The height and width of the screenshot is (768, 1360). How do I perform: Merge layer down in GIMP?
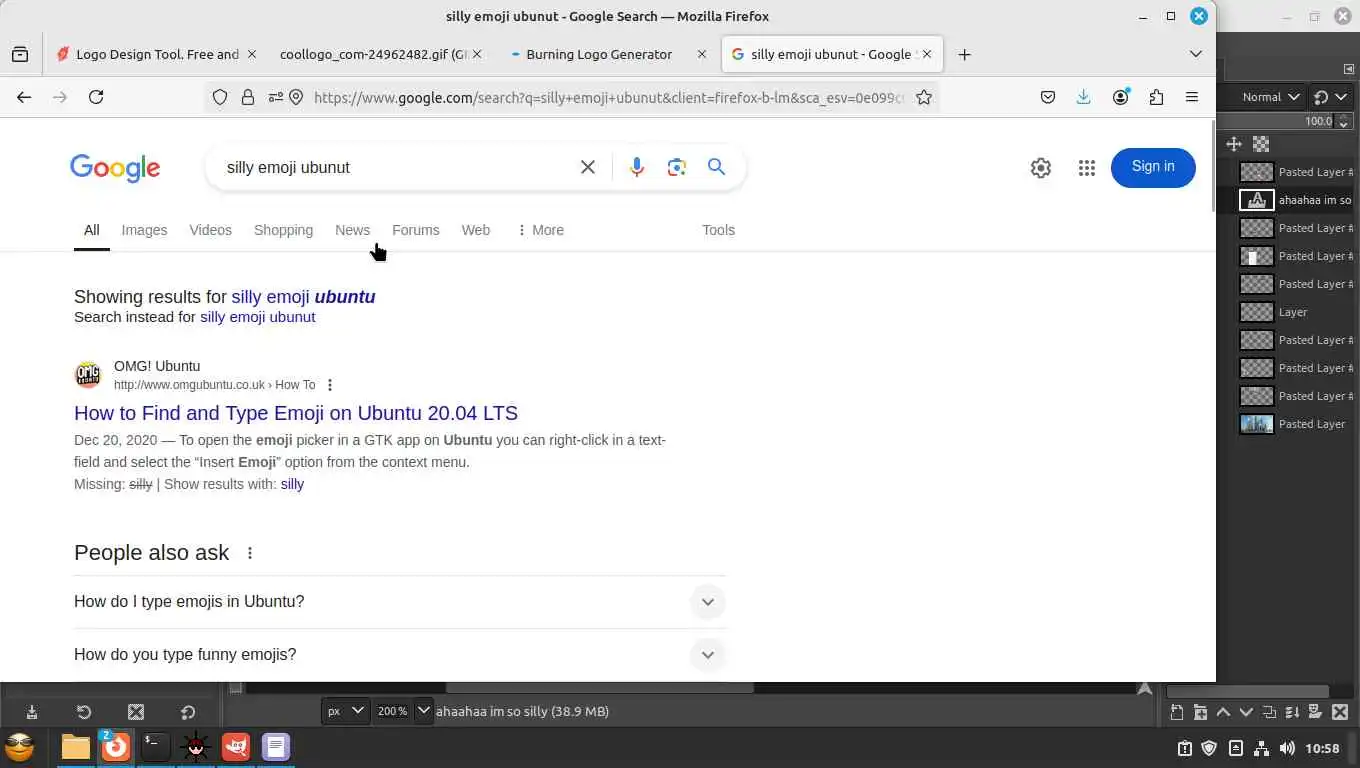(1292, 712)
